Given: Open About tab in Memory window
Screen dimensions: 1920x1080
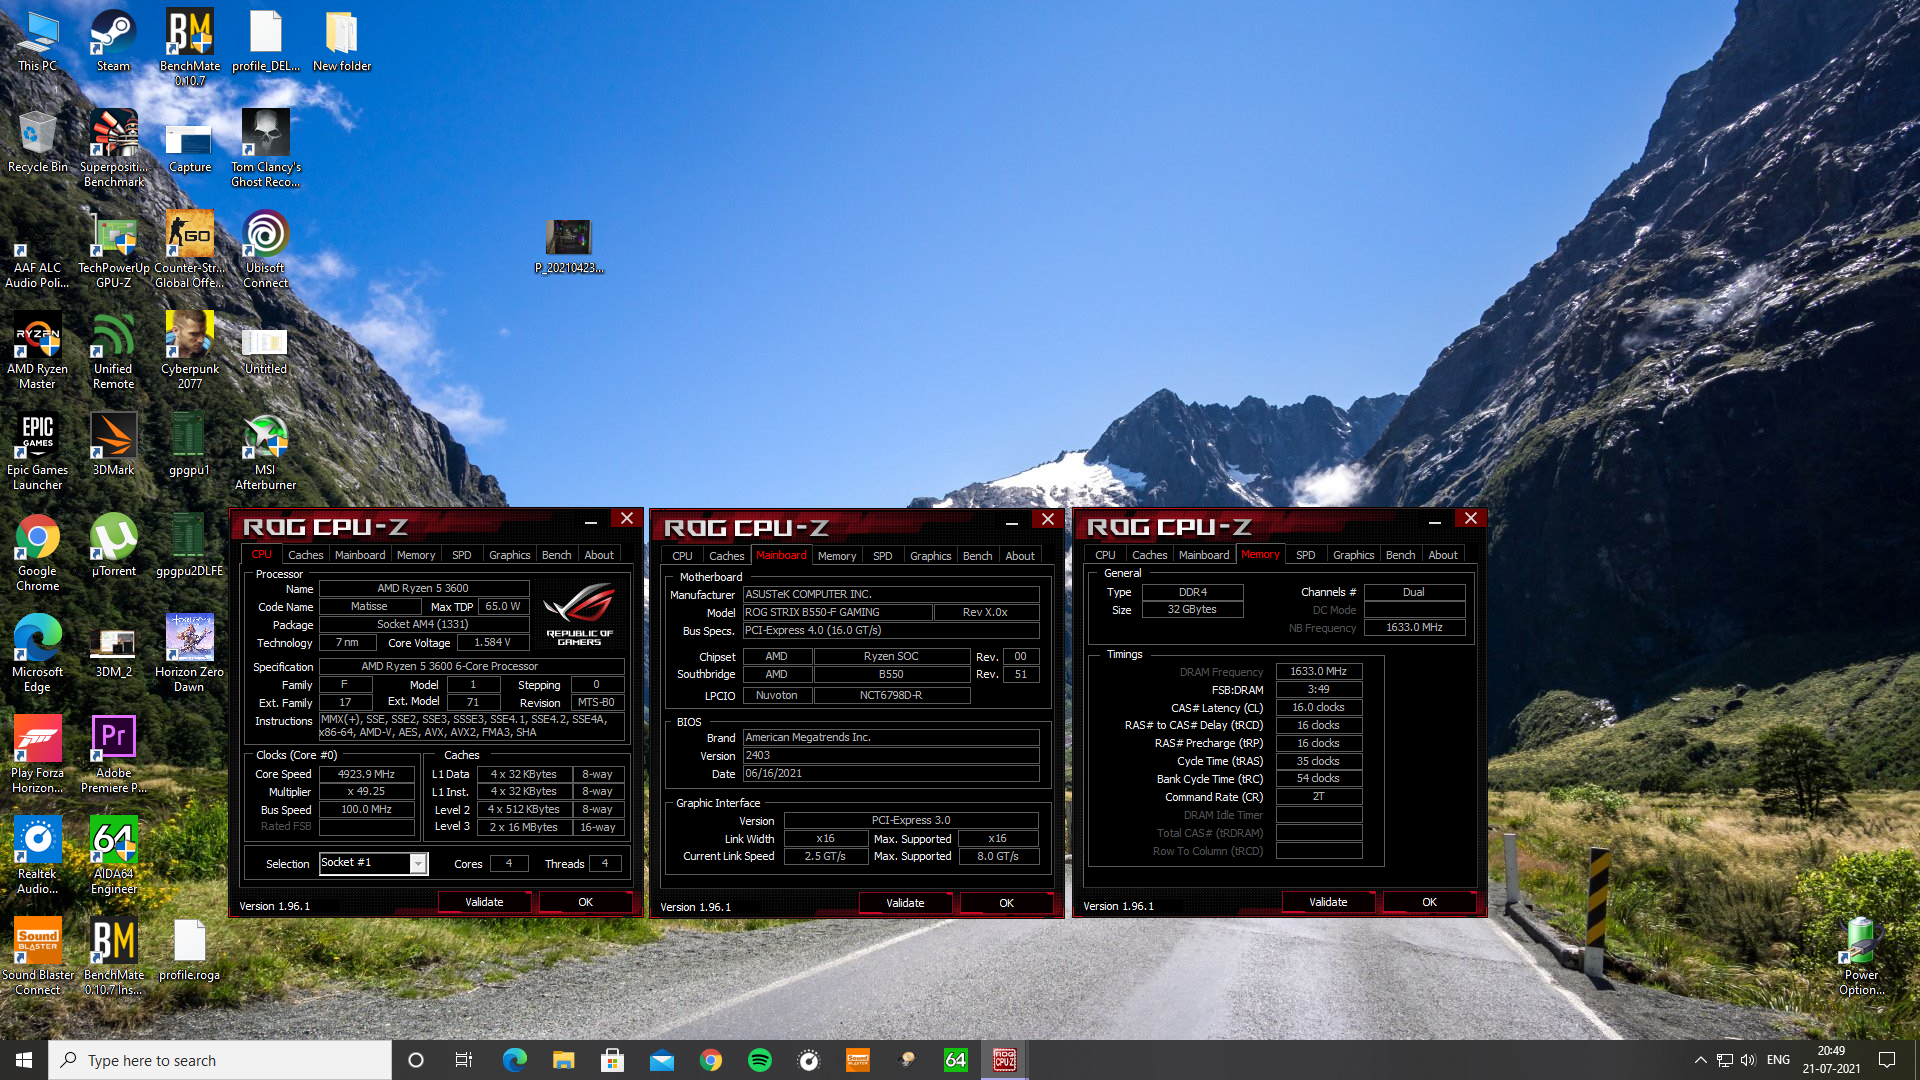Looking at the screenshot, I should tap(1442, 555).
